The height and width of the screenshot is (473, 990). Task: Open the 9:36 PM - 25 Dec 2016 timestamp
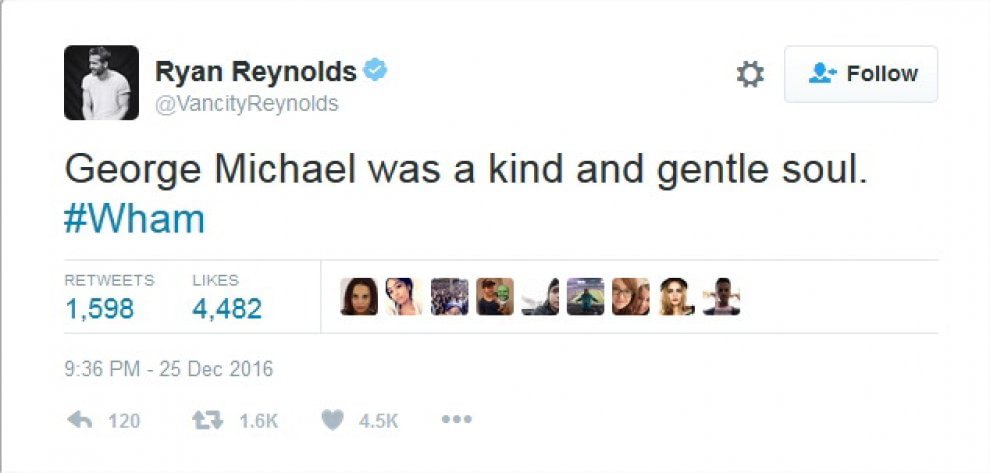point(168,369)
